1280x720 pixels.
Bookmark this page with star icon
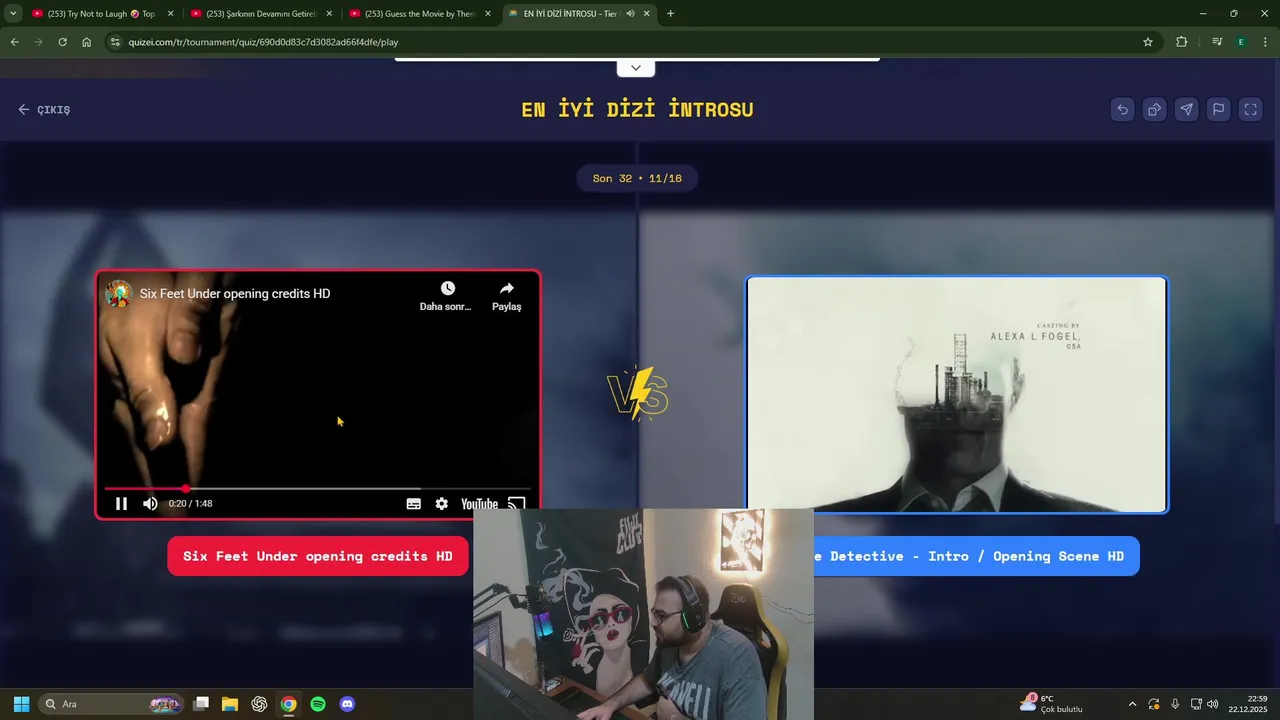1148,42
